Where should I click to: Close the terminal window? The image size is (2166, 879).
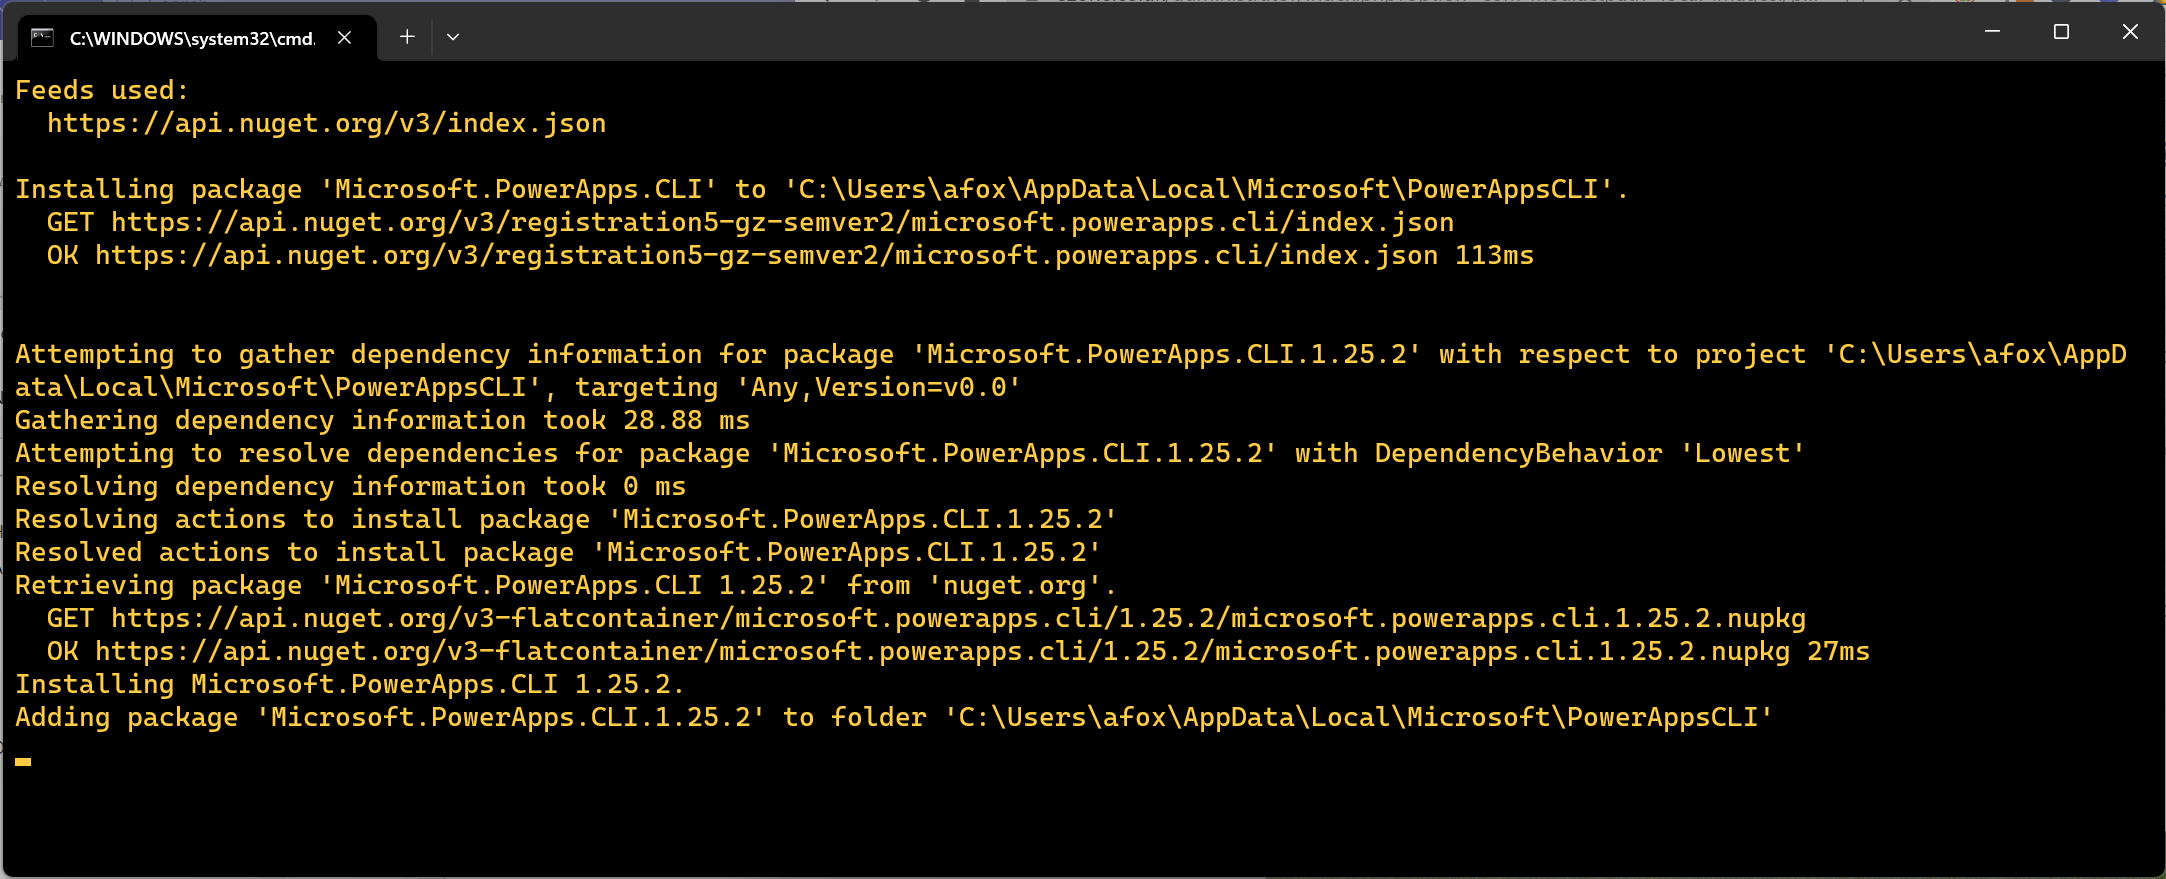[x=2130, y=32]
